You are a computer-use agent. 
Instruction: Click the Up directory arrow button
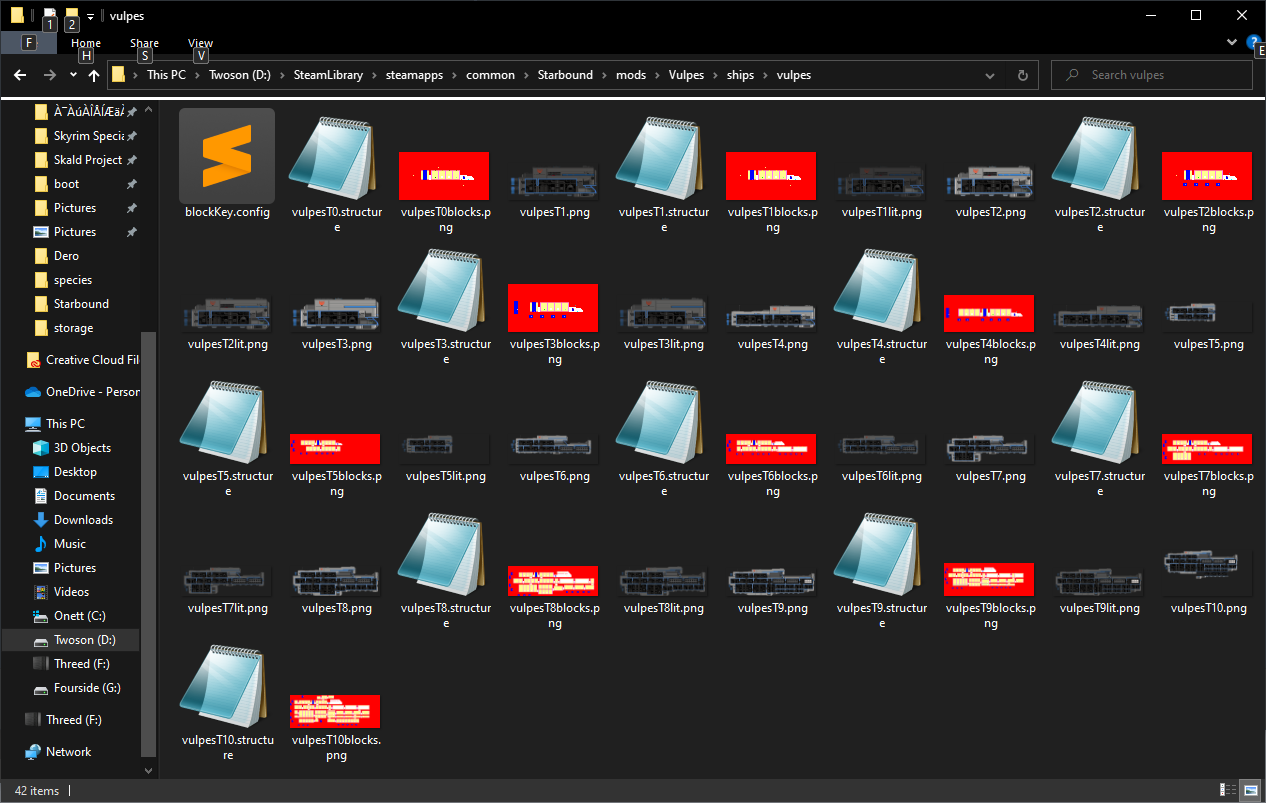coord(94,75)
